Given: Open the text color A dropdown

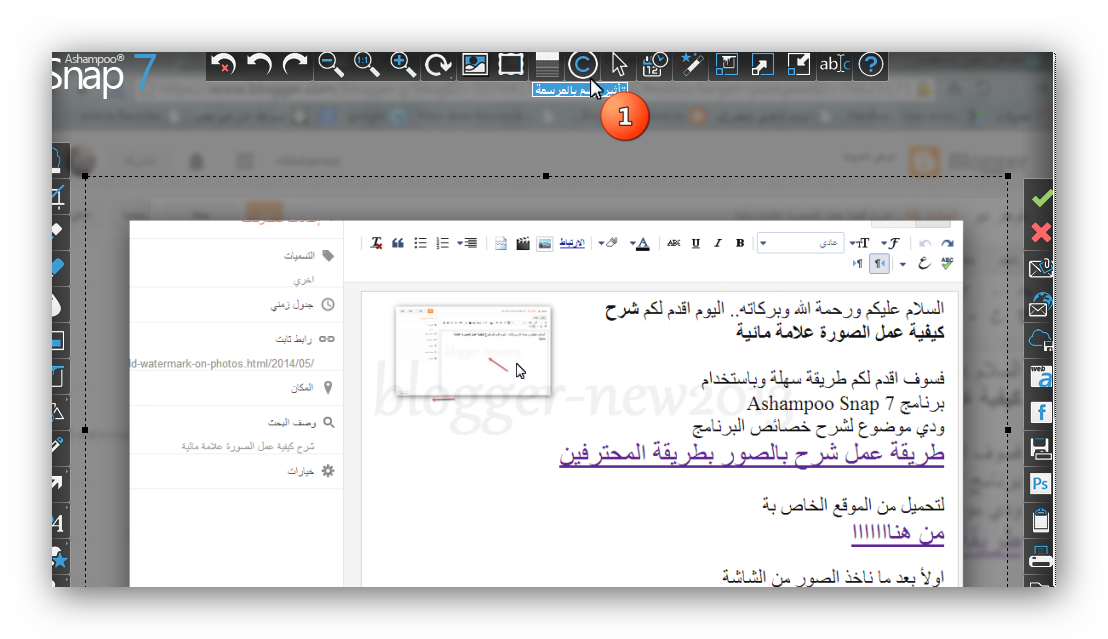Looking at the screenshot, I should click(x=640, y=244).
